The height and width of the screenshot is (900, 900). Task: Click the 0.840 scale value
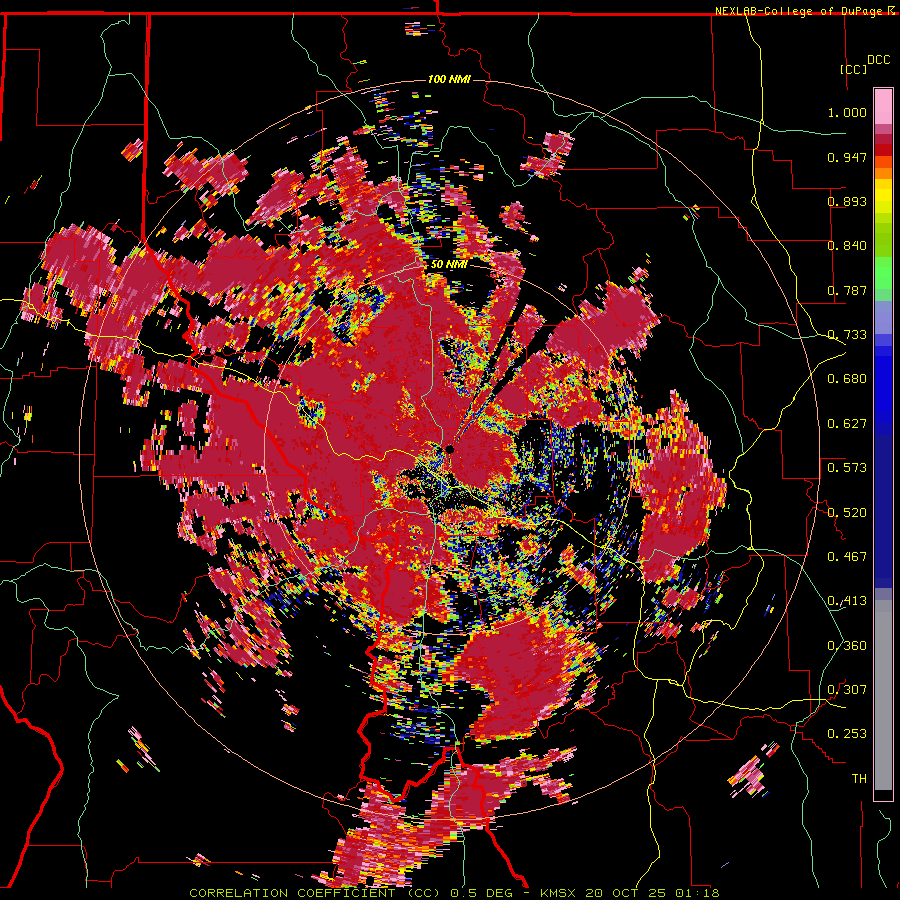pyautogui.click(x=847, y=246)
